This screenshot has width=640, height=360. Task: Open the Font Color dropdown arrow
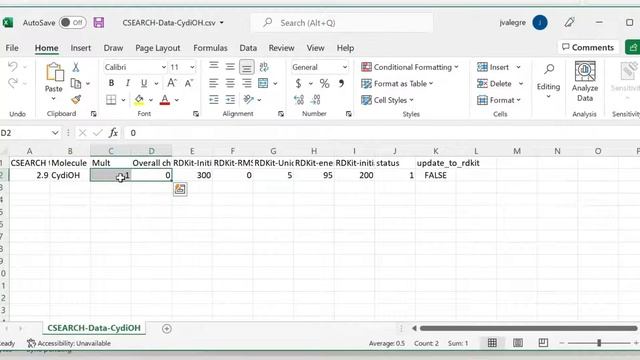(x=177, y=100)
